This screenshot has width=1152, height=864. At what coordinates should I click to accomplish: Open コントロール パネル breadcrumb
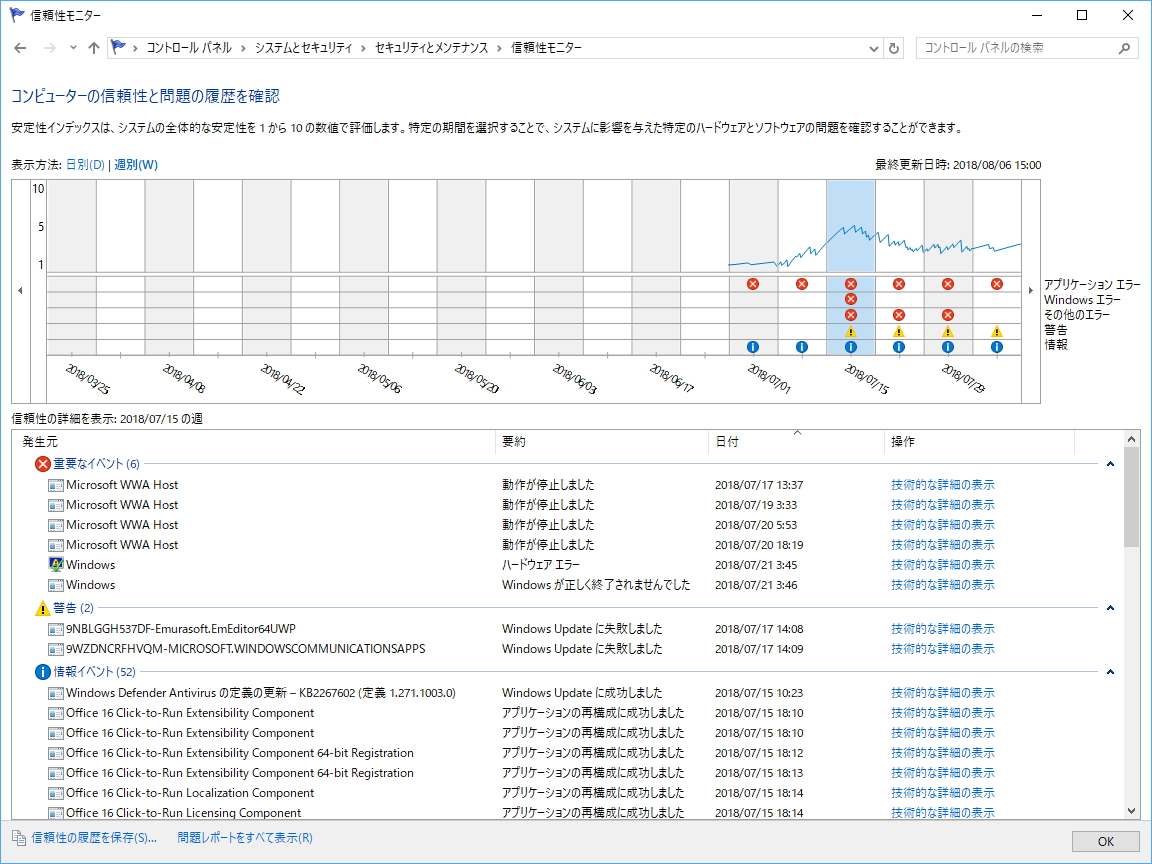[189, 48]
